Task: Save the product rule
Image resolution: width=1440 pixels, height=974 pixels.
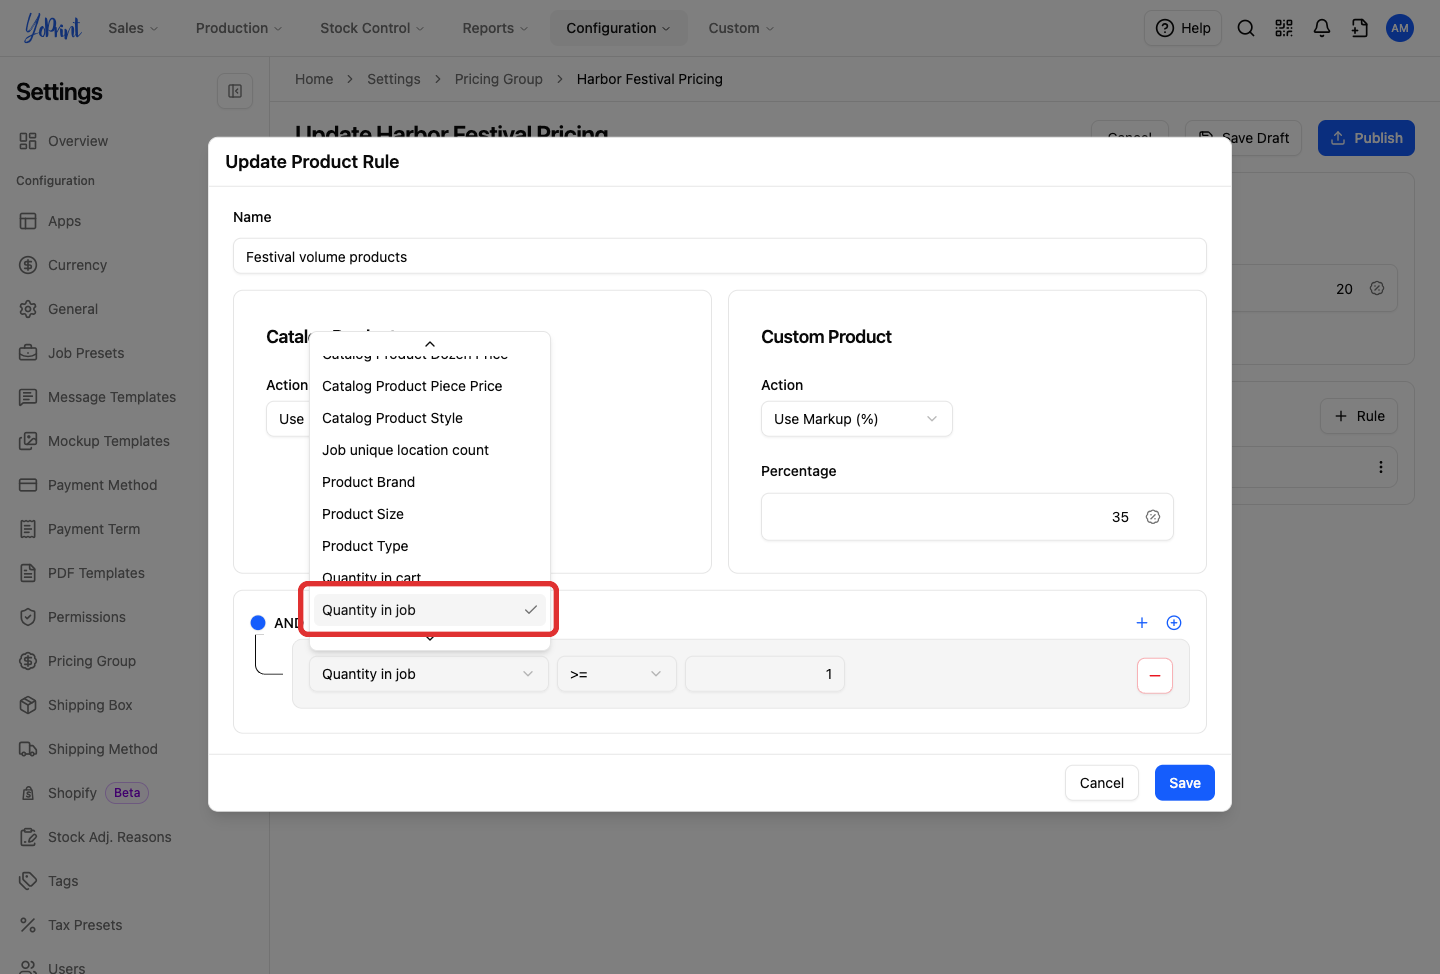Action: [1185, 783]
